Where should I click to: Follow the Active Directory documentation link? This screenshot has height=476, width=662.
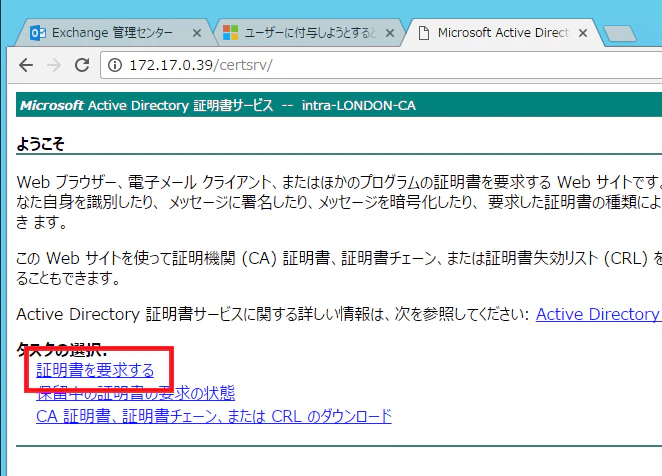pos(599,314)
